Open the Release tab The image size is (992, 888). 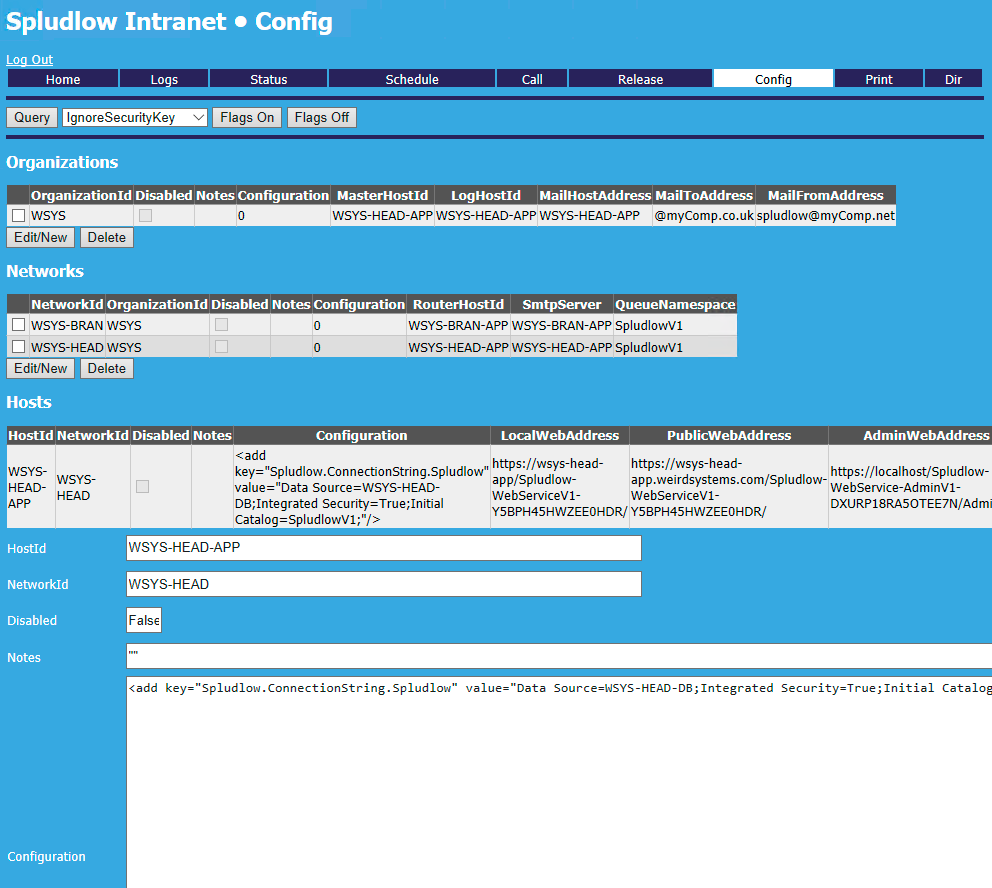pyautogui.click(x=640, y=79)
